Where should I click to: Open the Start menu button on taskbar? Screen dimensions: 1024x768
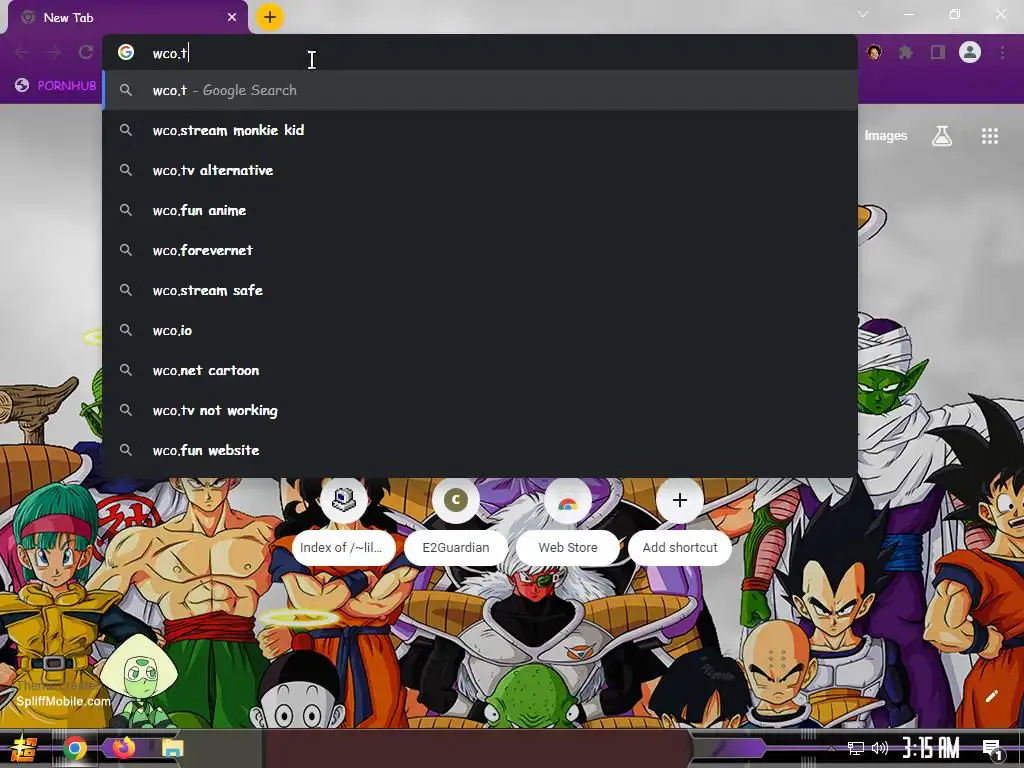tap(23, 748)
